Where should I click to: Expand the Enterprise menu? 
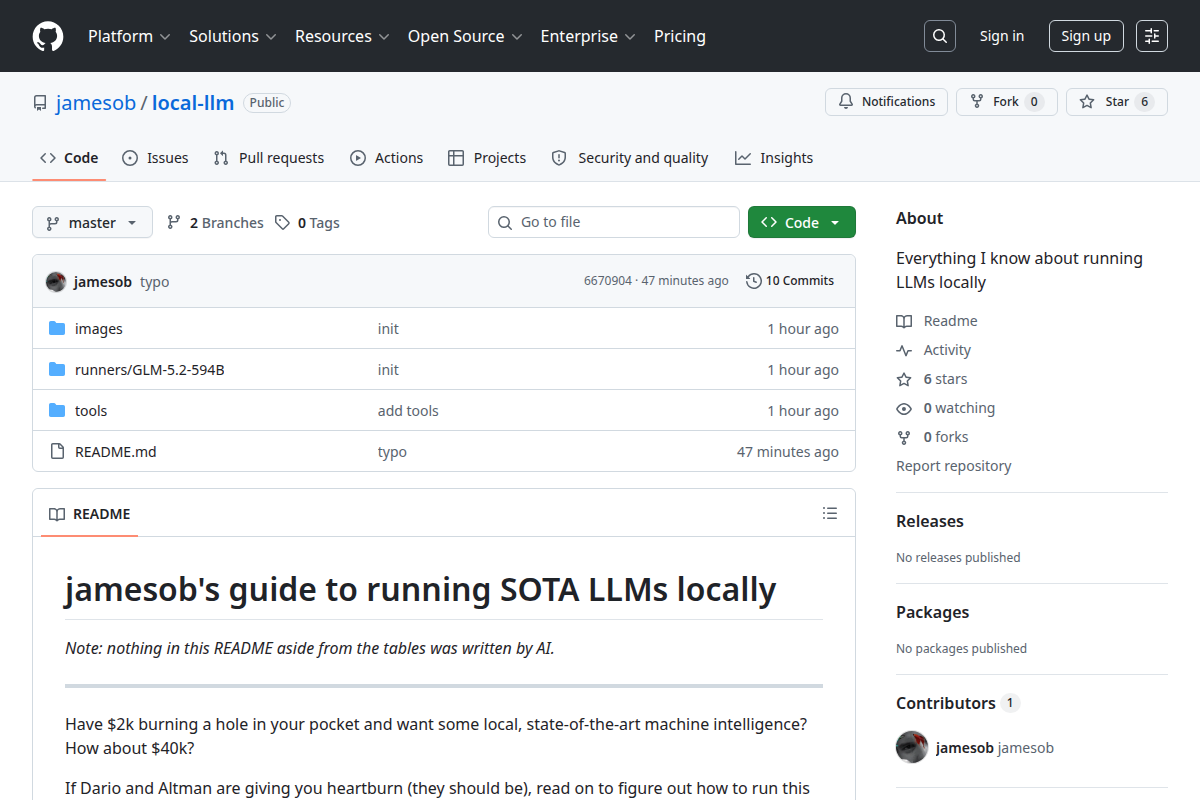(x=588, y=36)
